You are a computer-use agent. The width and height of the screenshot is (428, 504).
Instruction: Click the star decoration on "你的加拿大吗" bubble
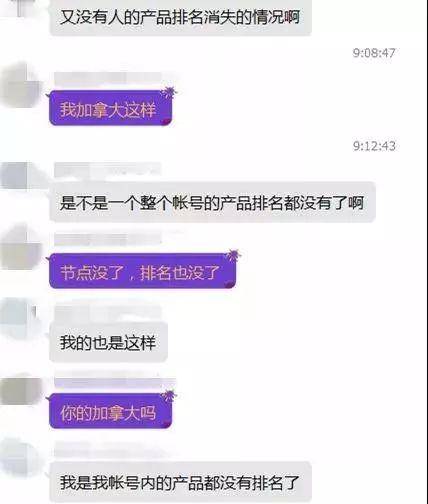[x=168, y=395]
